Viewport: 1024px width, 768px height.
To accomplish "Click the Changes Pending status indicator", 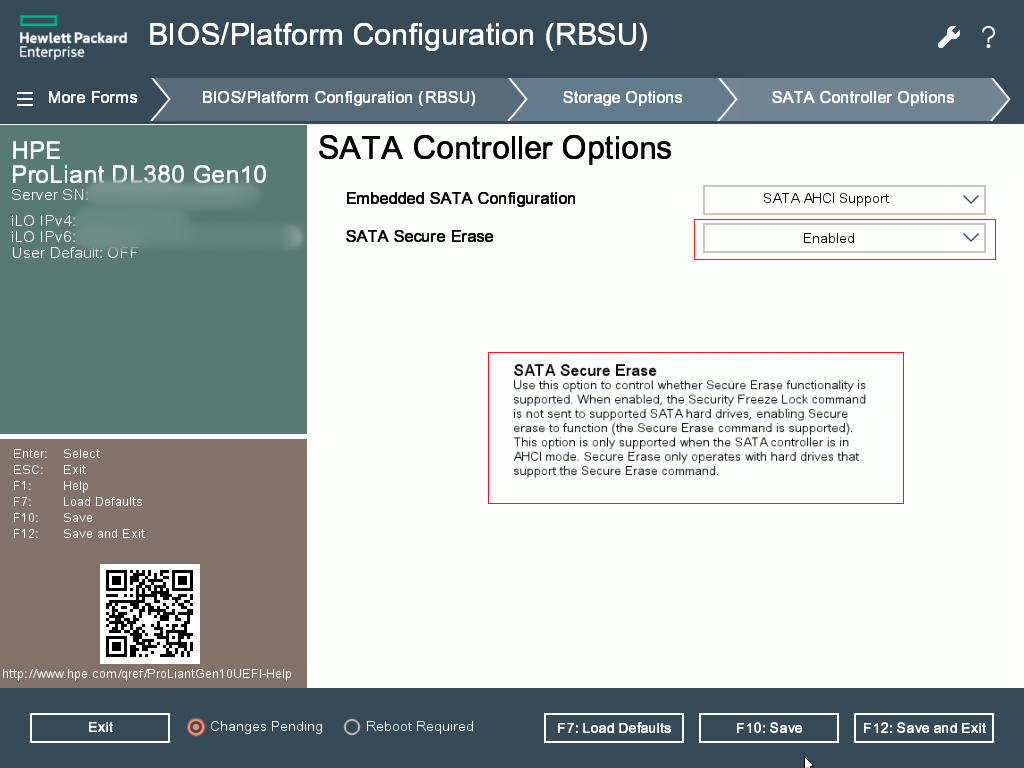I will (255, 727).
